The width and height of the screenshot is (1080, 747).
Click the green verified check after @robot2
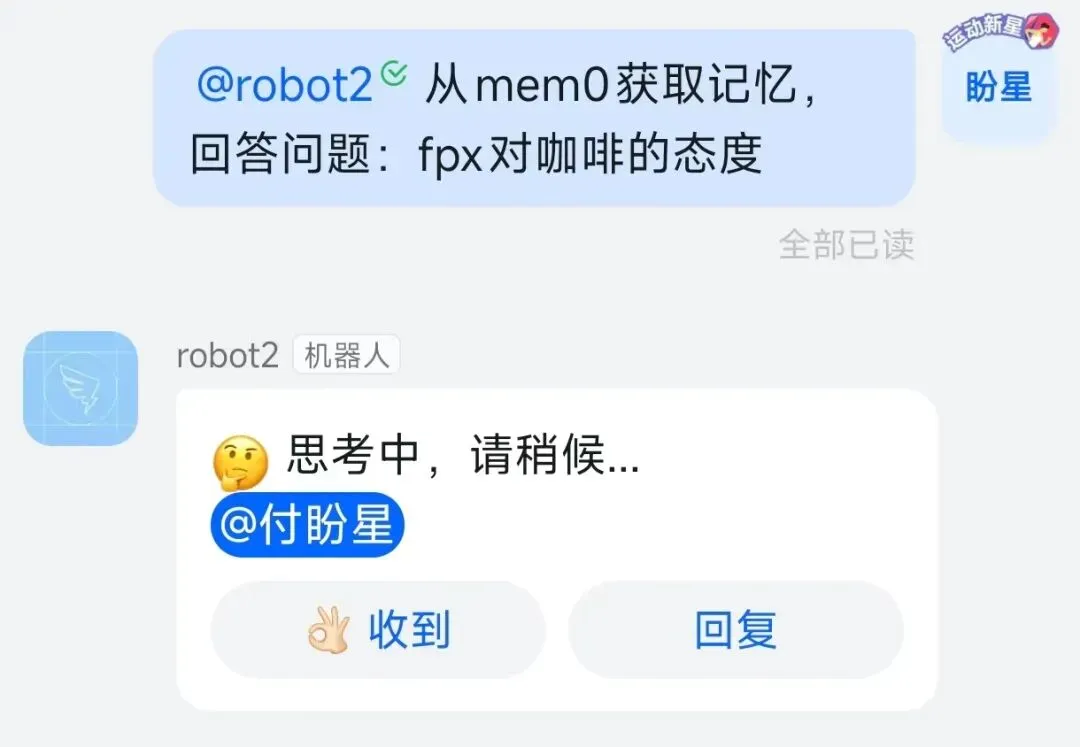click(394, 72)
